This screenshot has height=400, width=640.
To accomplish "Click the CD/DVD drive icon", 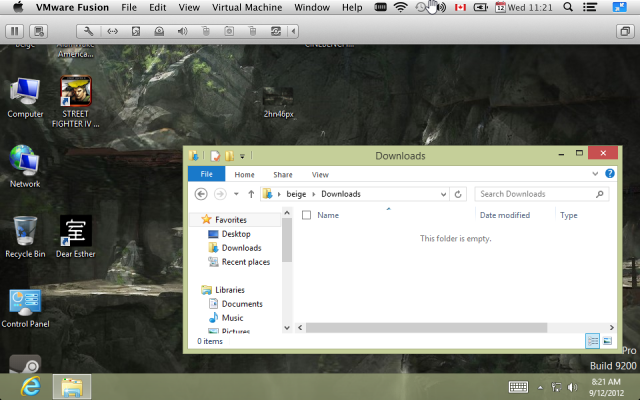I will pyautogui.click(x=159, y=31).
